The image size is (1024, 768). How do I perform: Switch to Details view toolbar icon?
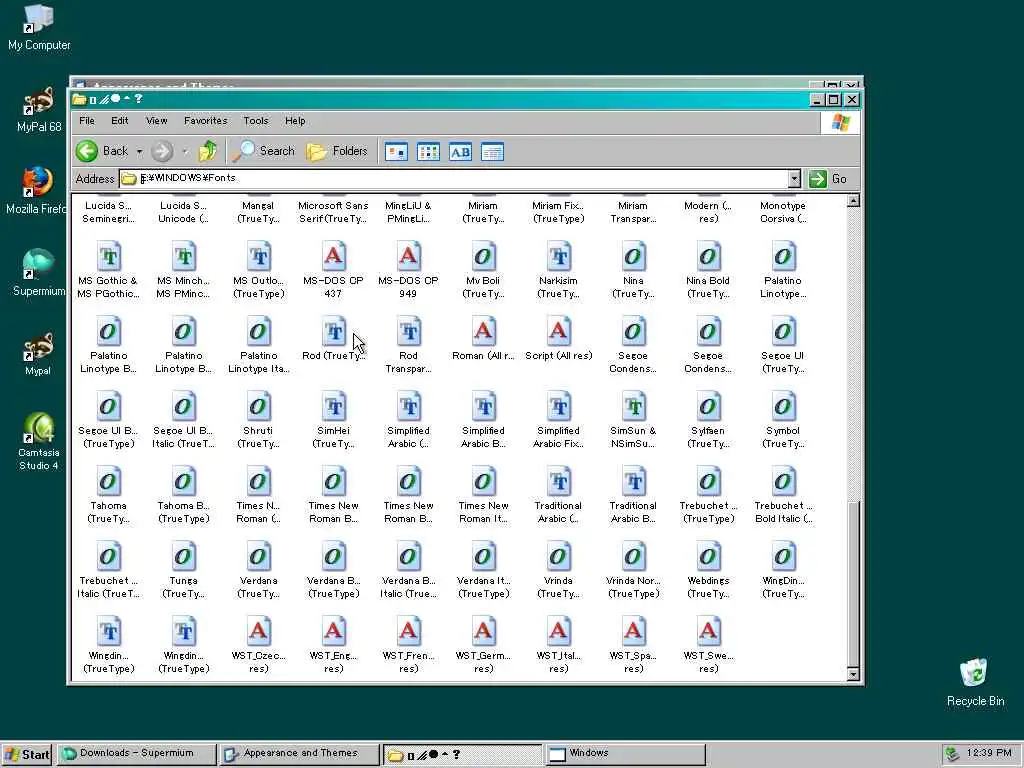click(492, 152)
